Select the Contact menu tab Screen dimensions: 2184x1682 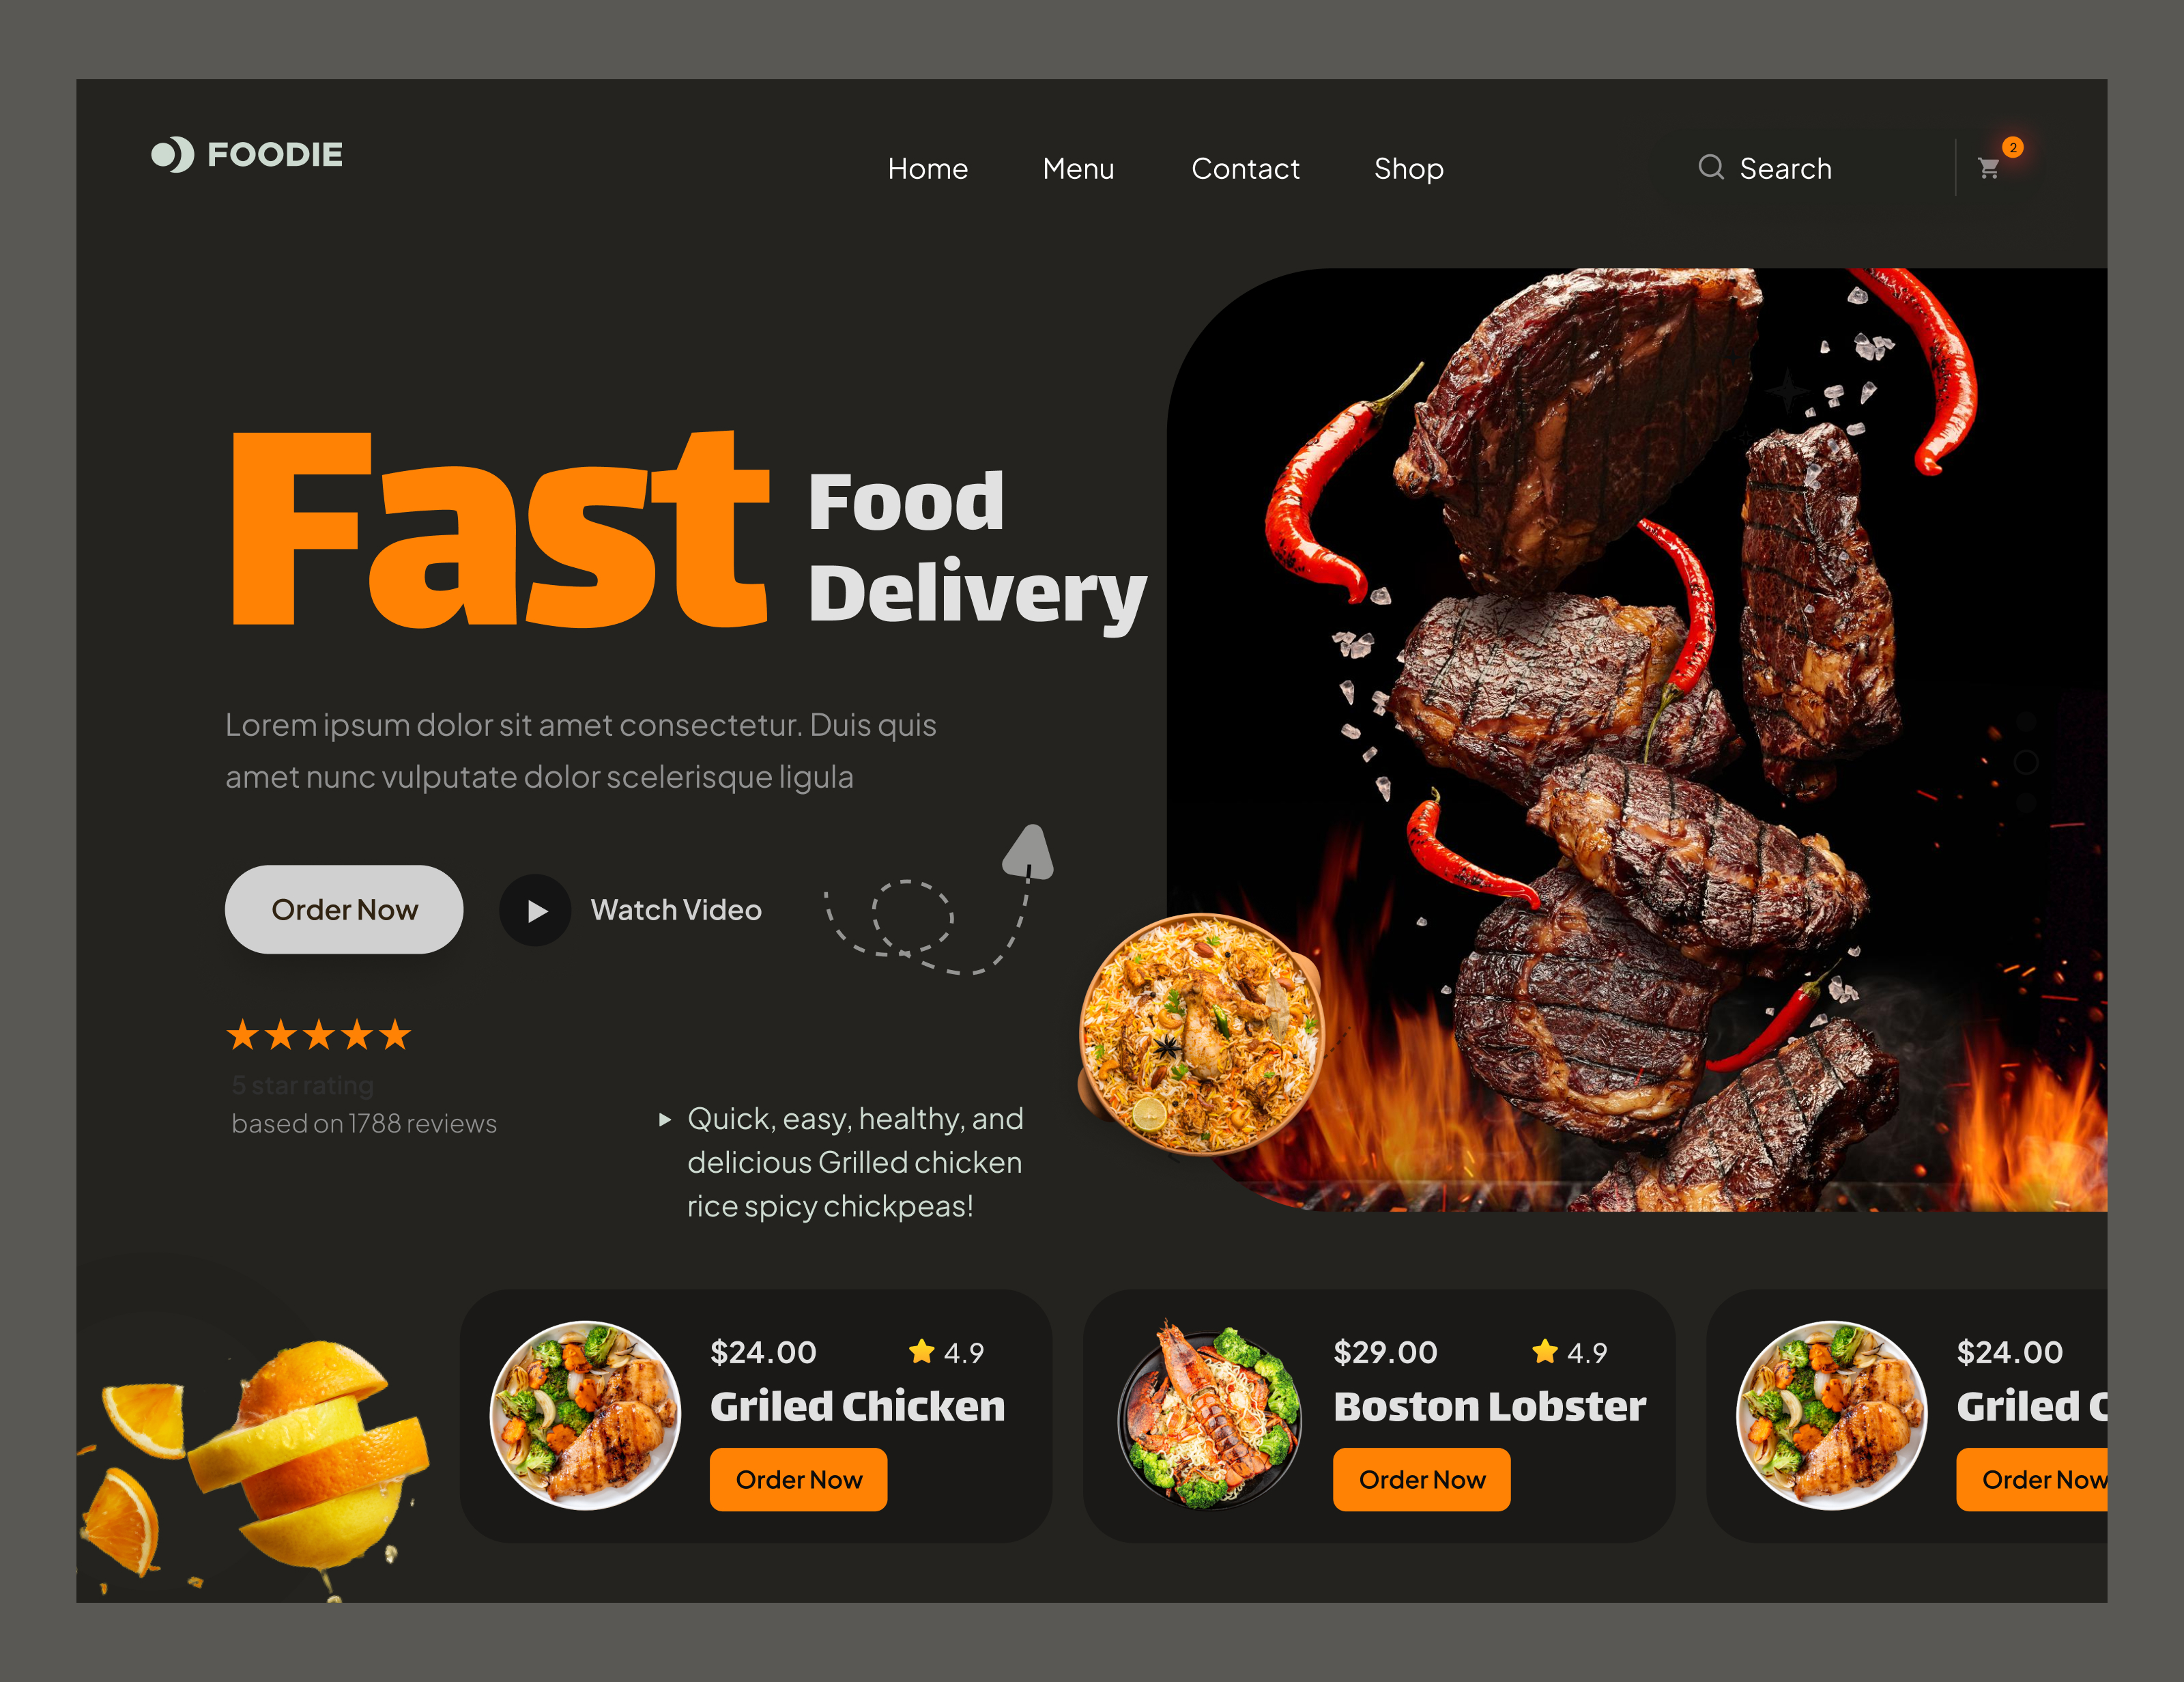[x=1245, y=168]
